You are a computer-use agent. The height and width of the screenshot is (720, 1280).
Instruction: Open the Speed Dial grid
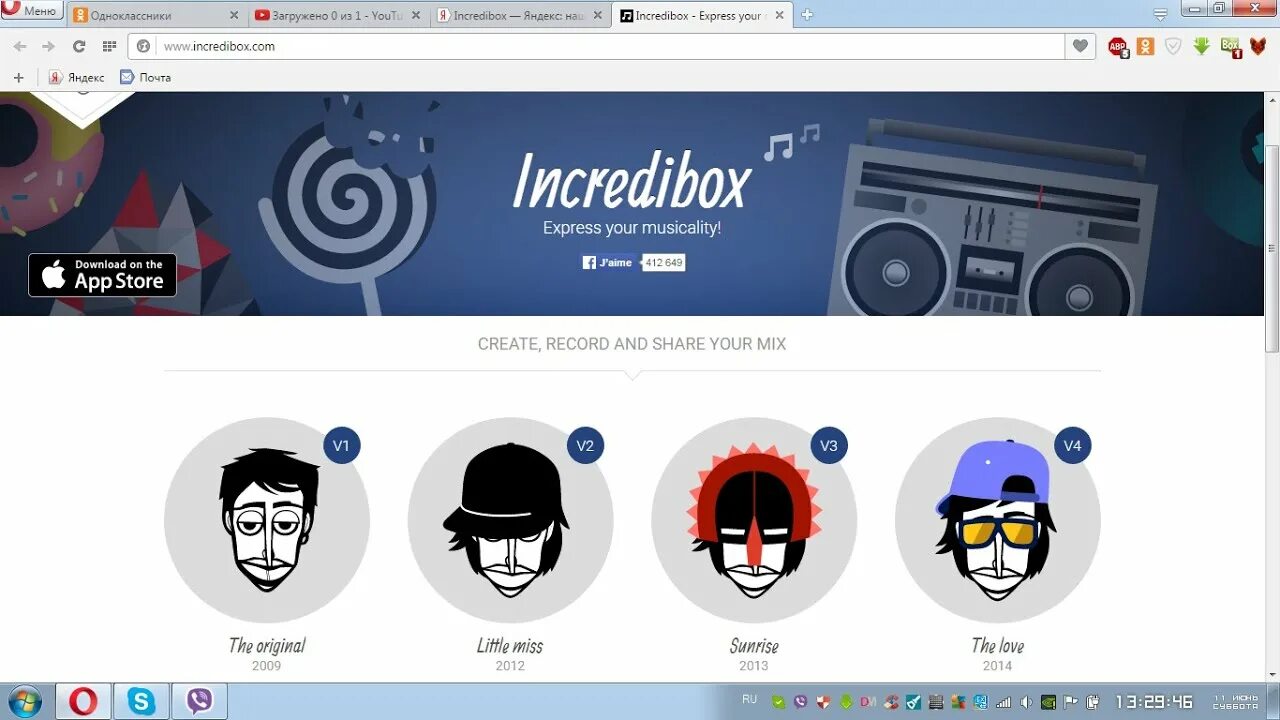109,46
